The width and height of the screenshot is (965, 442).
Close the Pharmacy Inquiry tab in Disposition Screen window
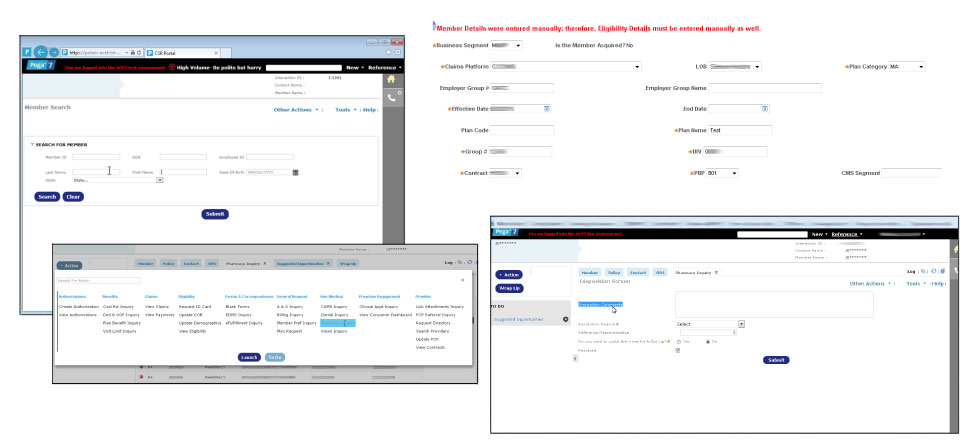click(x=716, y=272)
